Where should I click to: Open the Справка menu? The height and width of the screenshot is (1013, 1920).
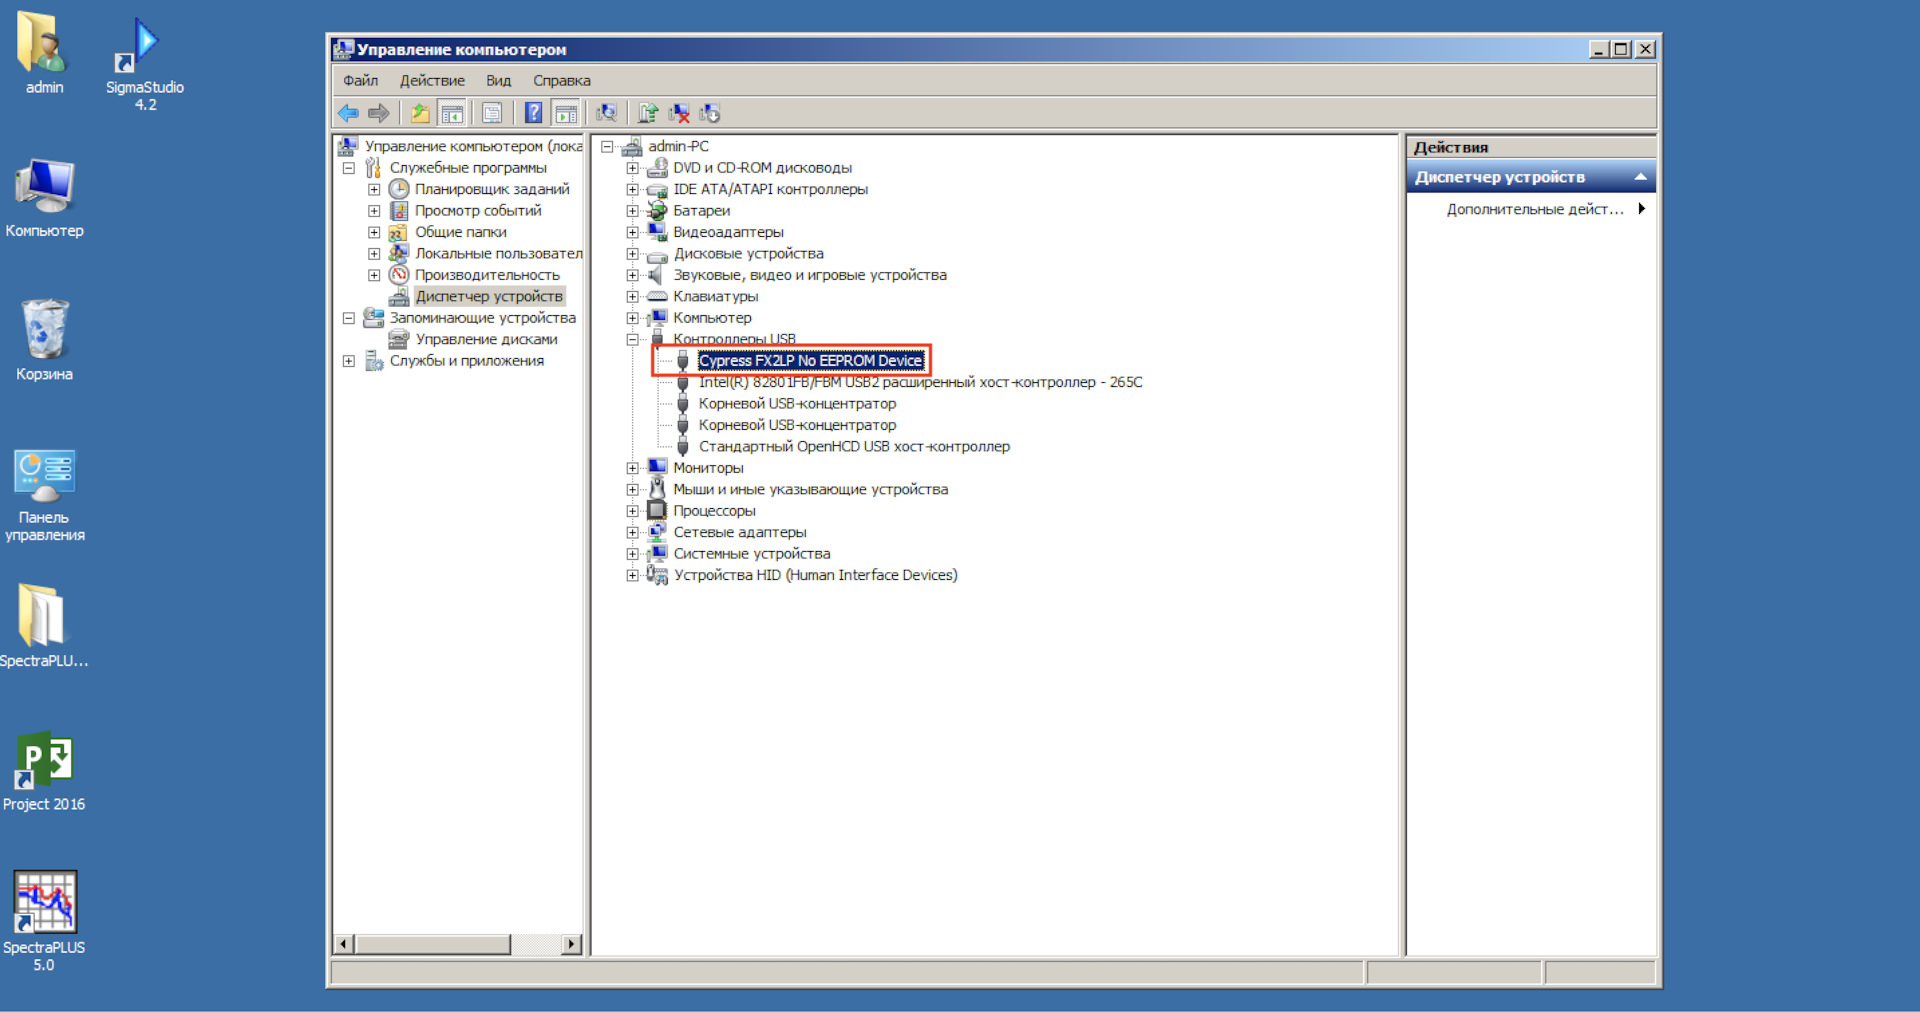[562, 80]
